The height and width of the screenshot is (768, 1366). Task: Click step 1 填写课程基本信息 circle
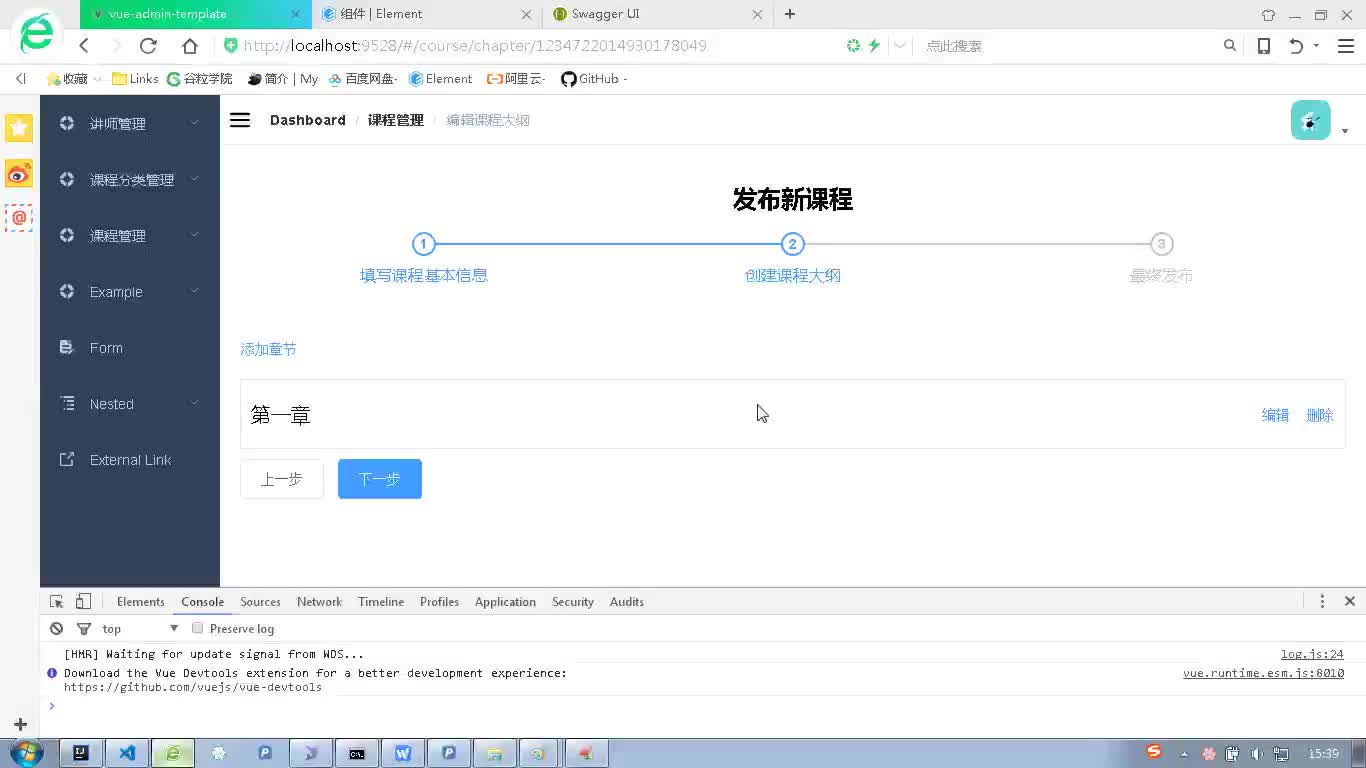click(424, 244)
